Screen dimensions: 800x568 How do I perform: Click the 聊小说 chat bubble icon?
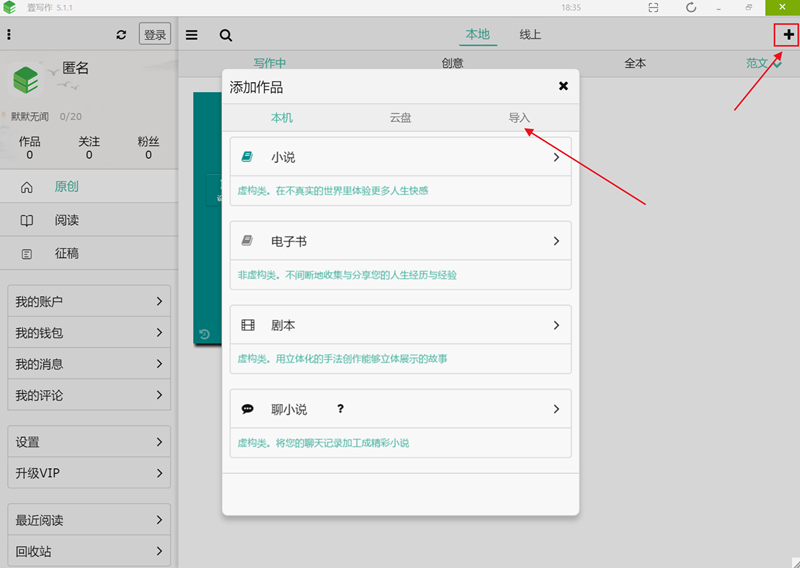point(247,409)
